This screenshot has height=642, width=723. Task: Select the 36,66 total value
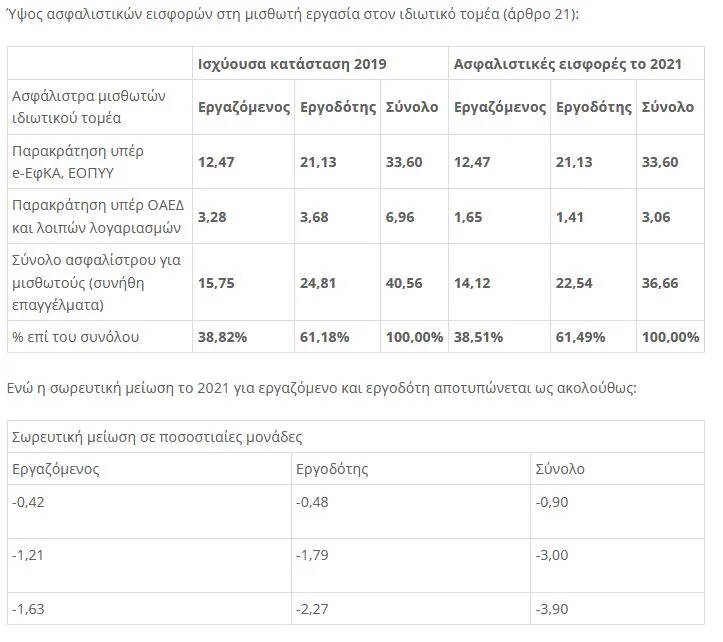661,283
